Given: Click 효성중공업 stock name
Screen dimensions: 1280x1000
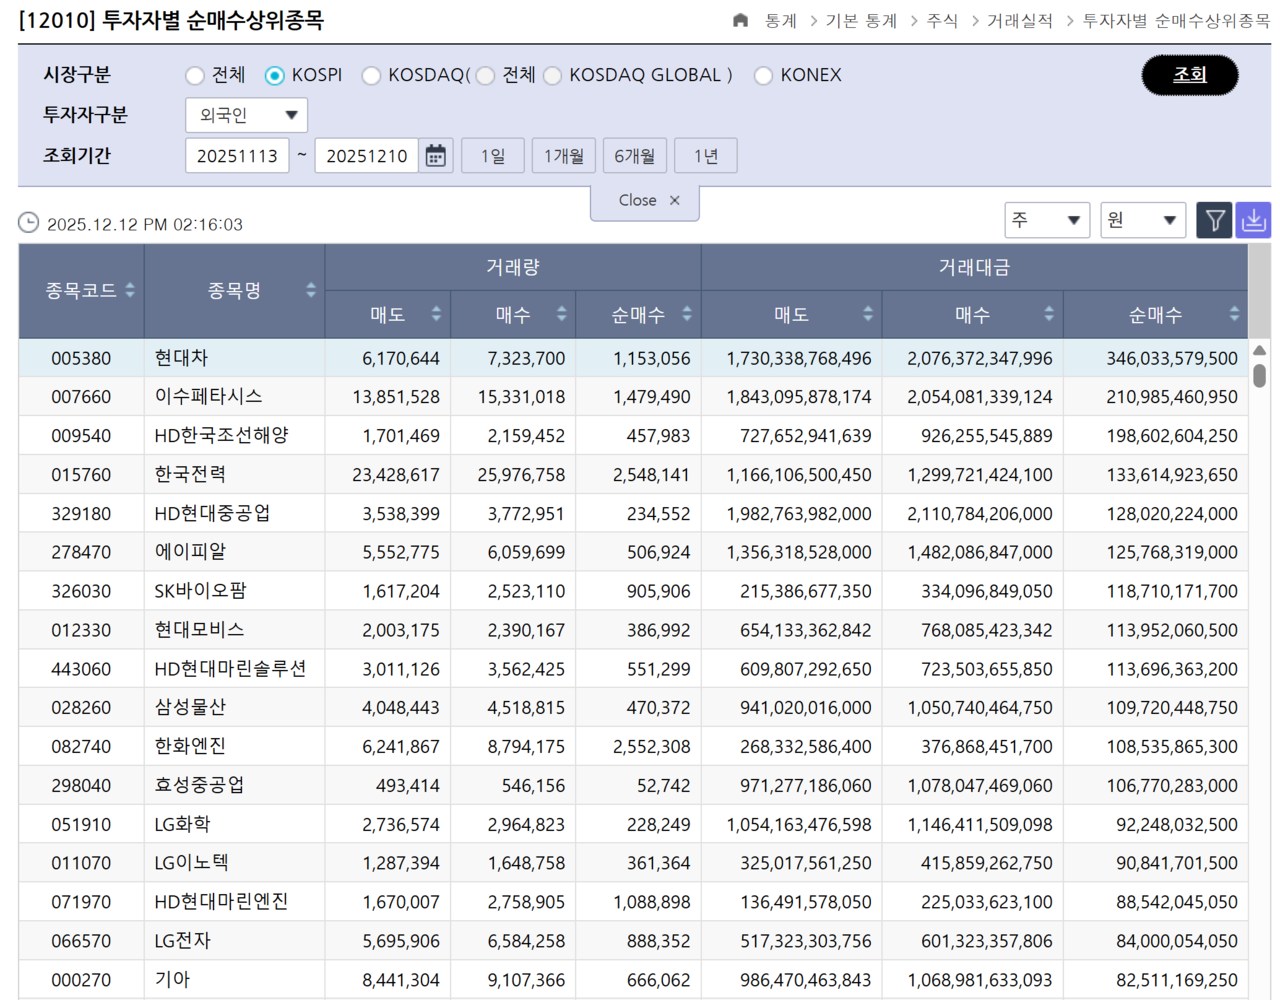Looking at the screenshot, I should point(199,786).
